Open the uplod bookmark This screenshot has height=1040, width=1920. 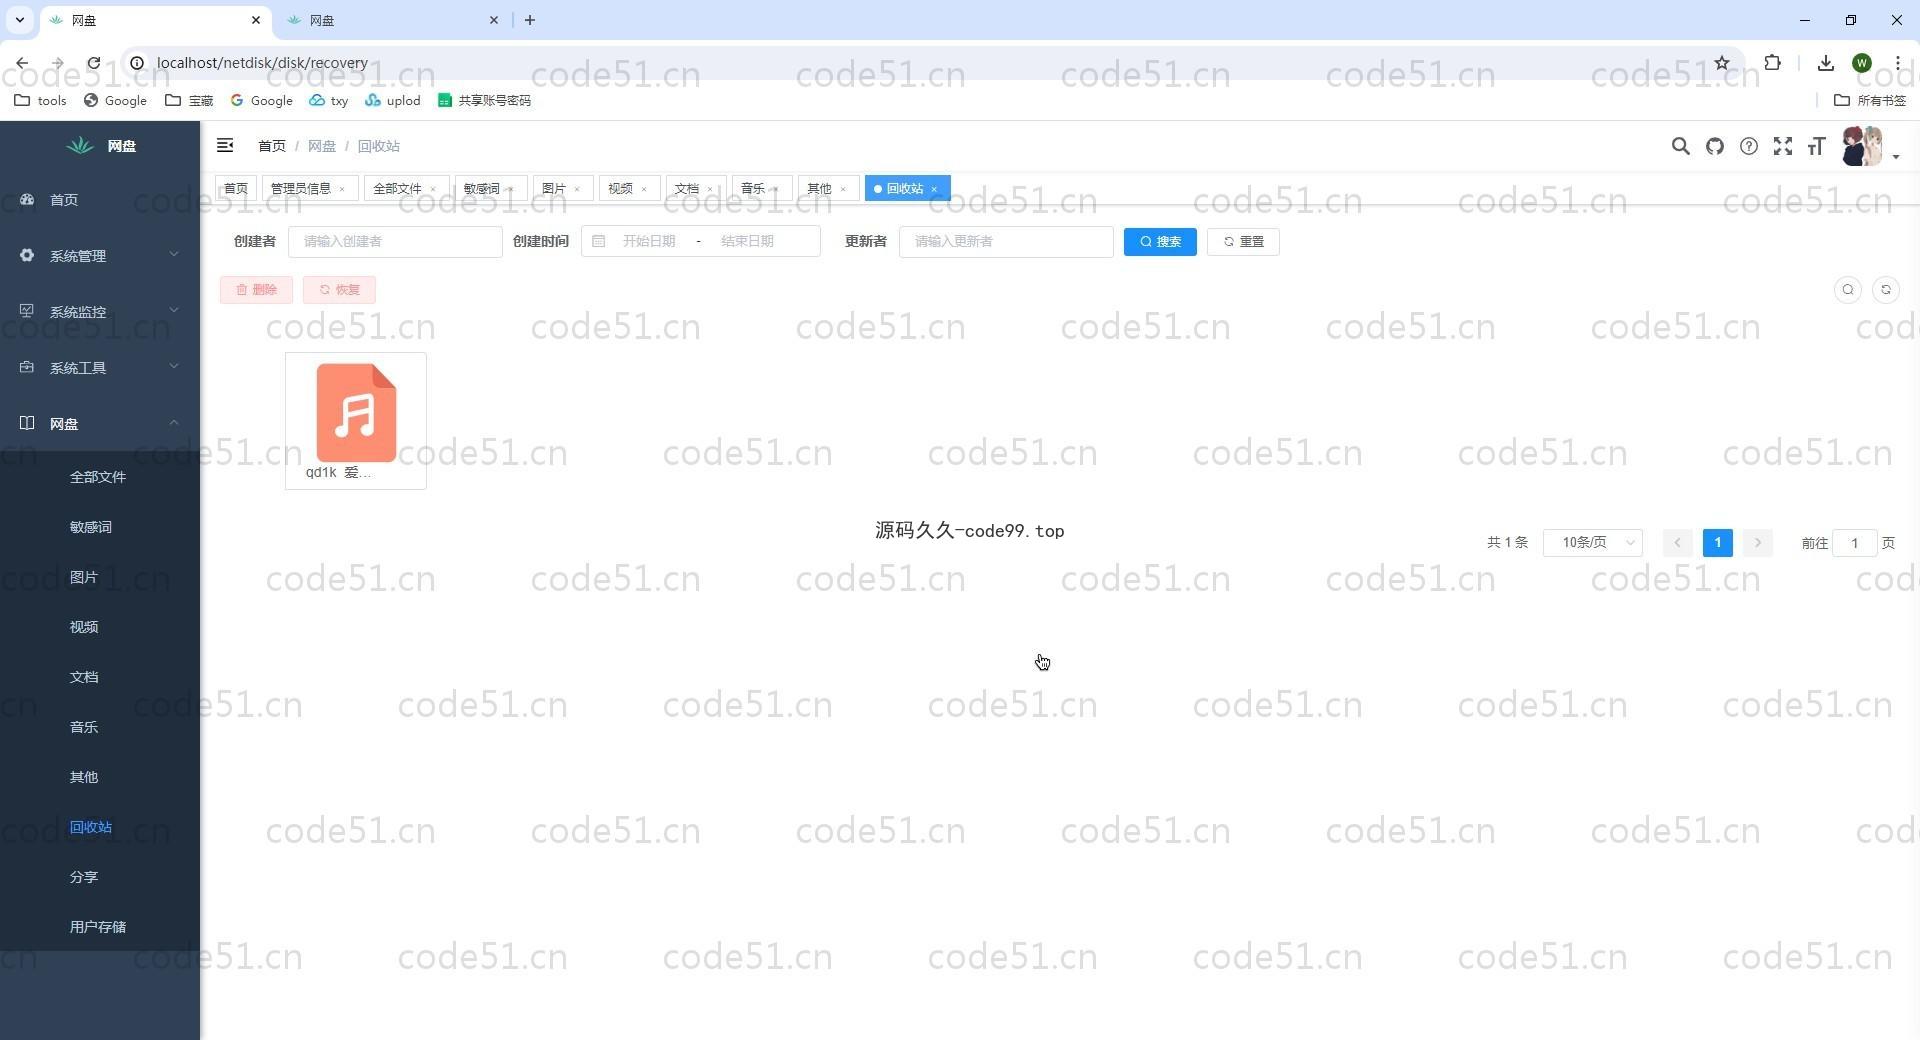tap(393, 101)
